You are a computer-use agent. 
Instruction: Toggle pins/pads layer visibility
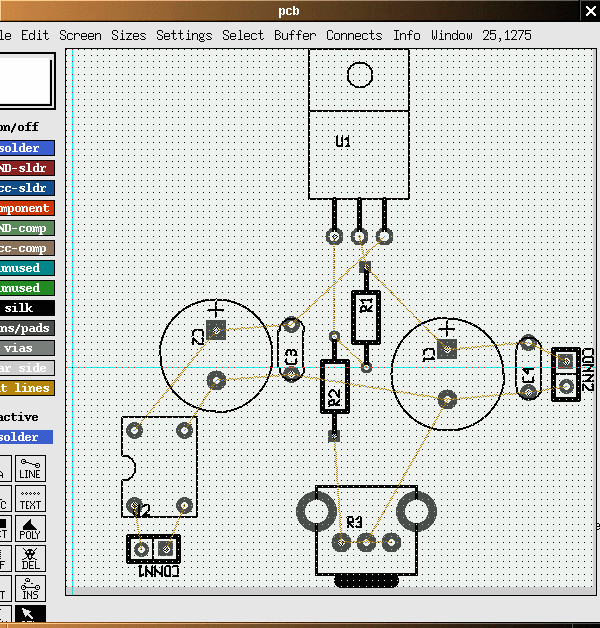coord(25,328)
